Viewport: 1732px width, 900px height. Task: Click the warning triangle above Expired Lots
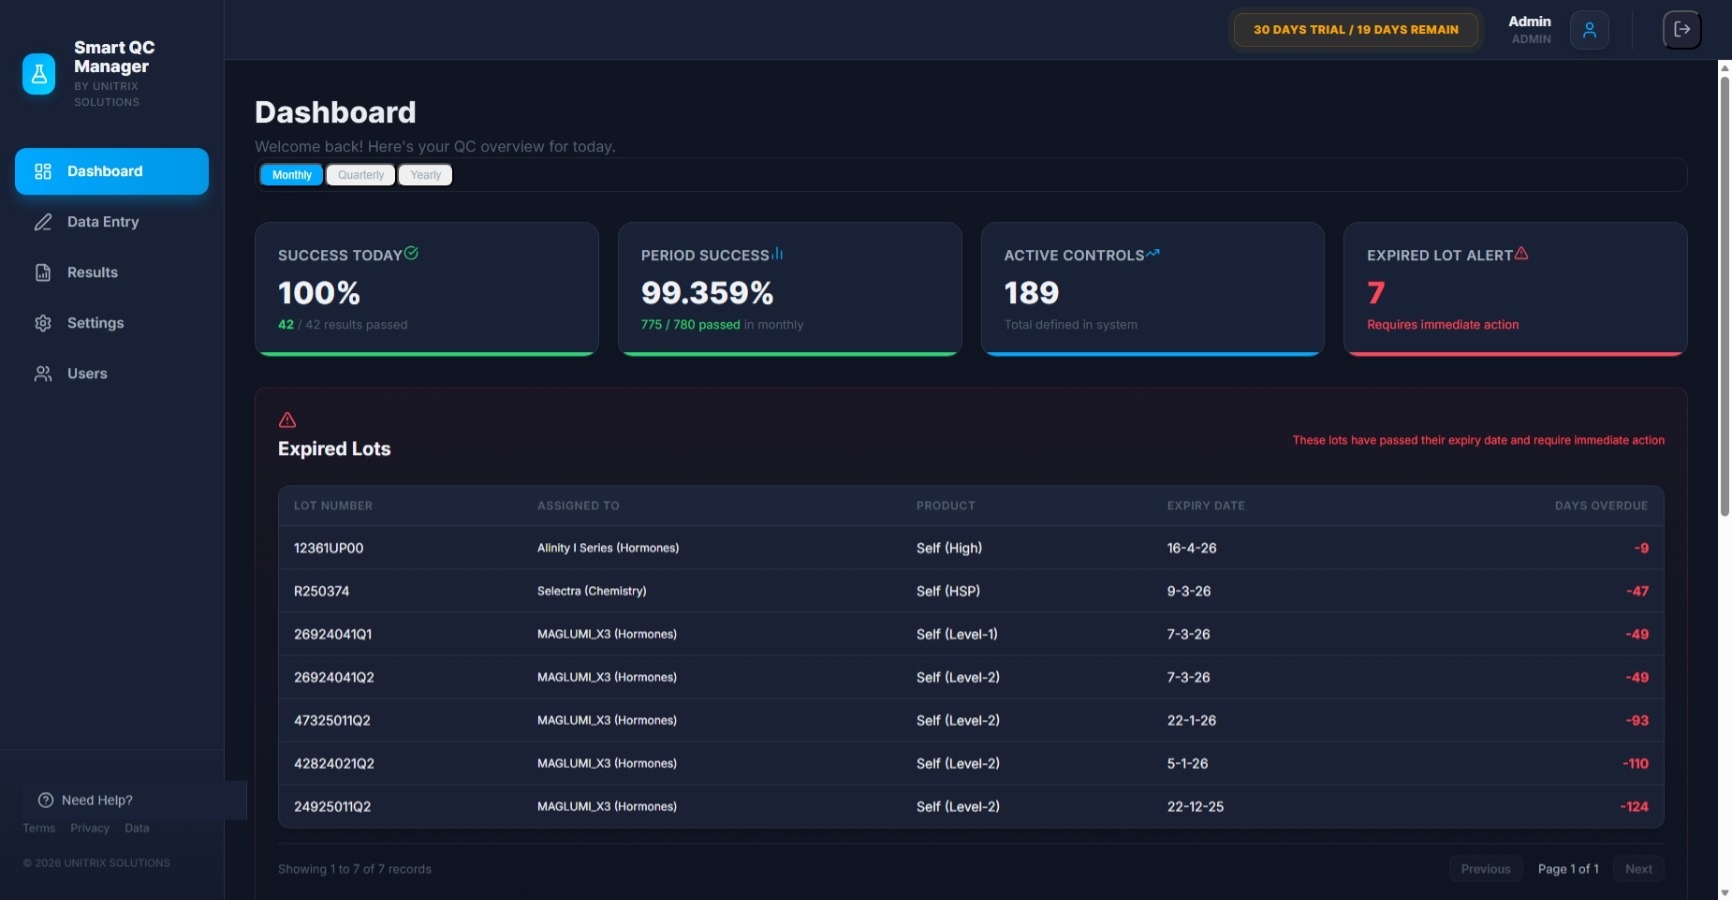287,420
